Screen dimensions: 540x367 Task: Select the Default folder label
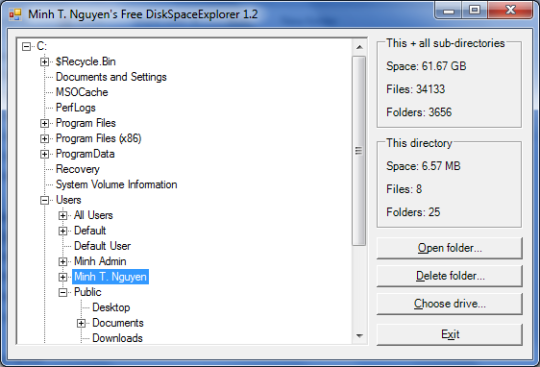90,231
